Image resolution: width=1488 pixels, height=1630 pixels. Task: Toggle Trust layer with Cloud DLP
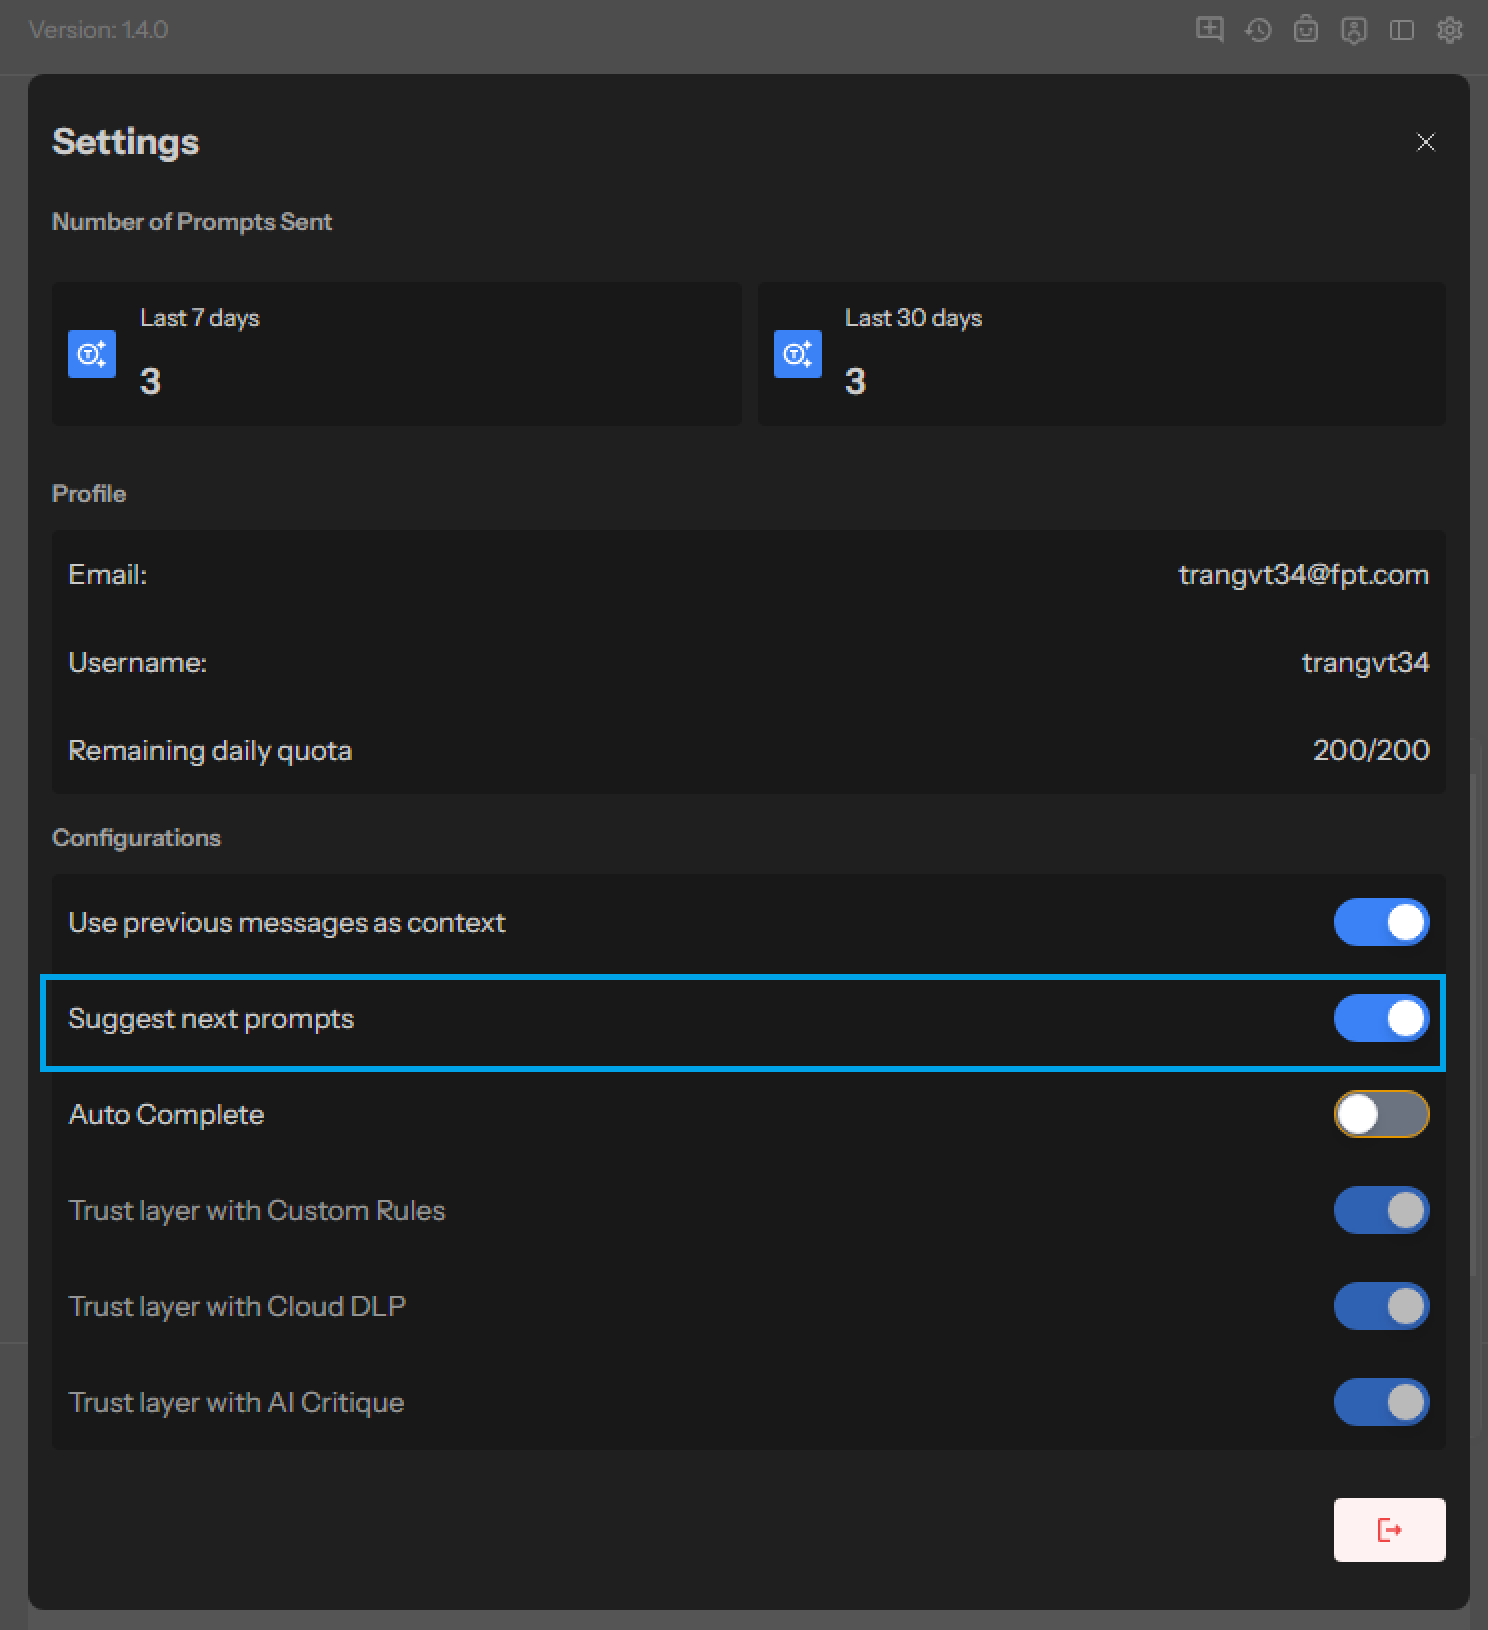pyautogui.click(x=1382, y=1306)
